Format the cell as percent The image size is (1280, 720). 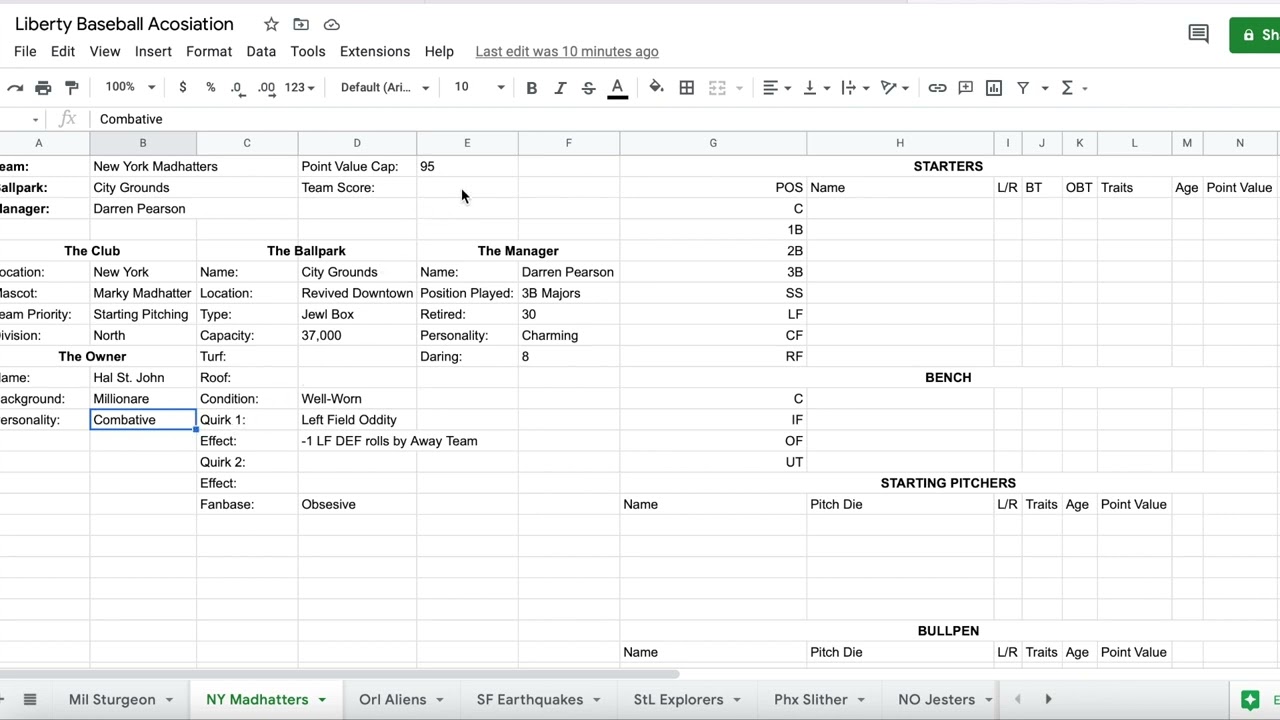coord(210,88)
